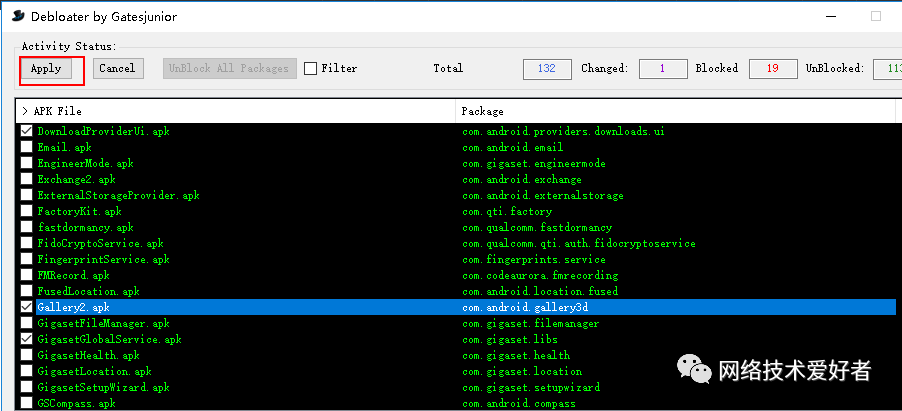Screen dimensions: 902x411
Task: Select the GSCompass.apk file name
Action: [x=77, y=404]
